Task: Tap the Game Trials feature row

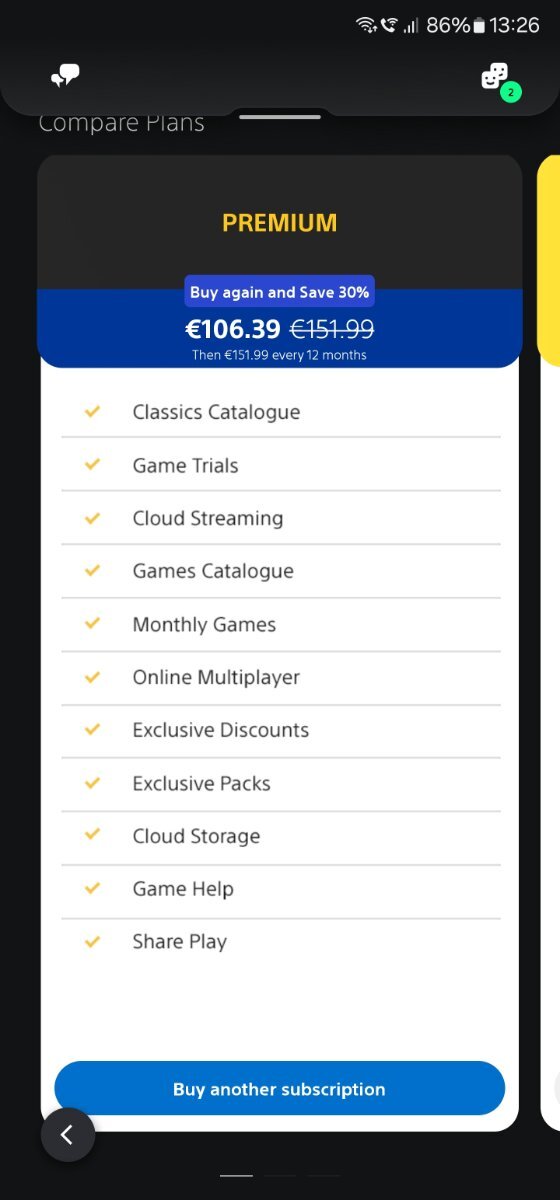Action: [280, 465]
